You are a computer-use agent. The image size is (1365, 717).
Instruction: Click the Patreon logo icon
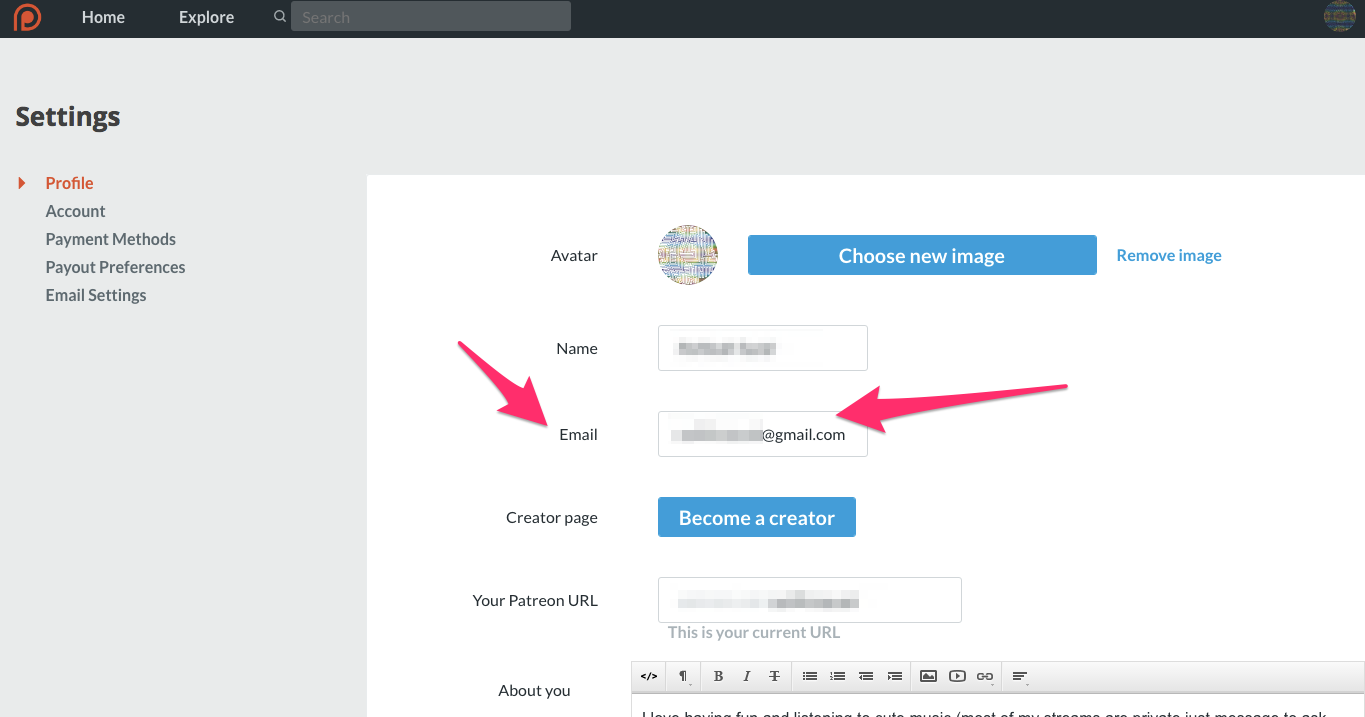27,17
